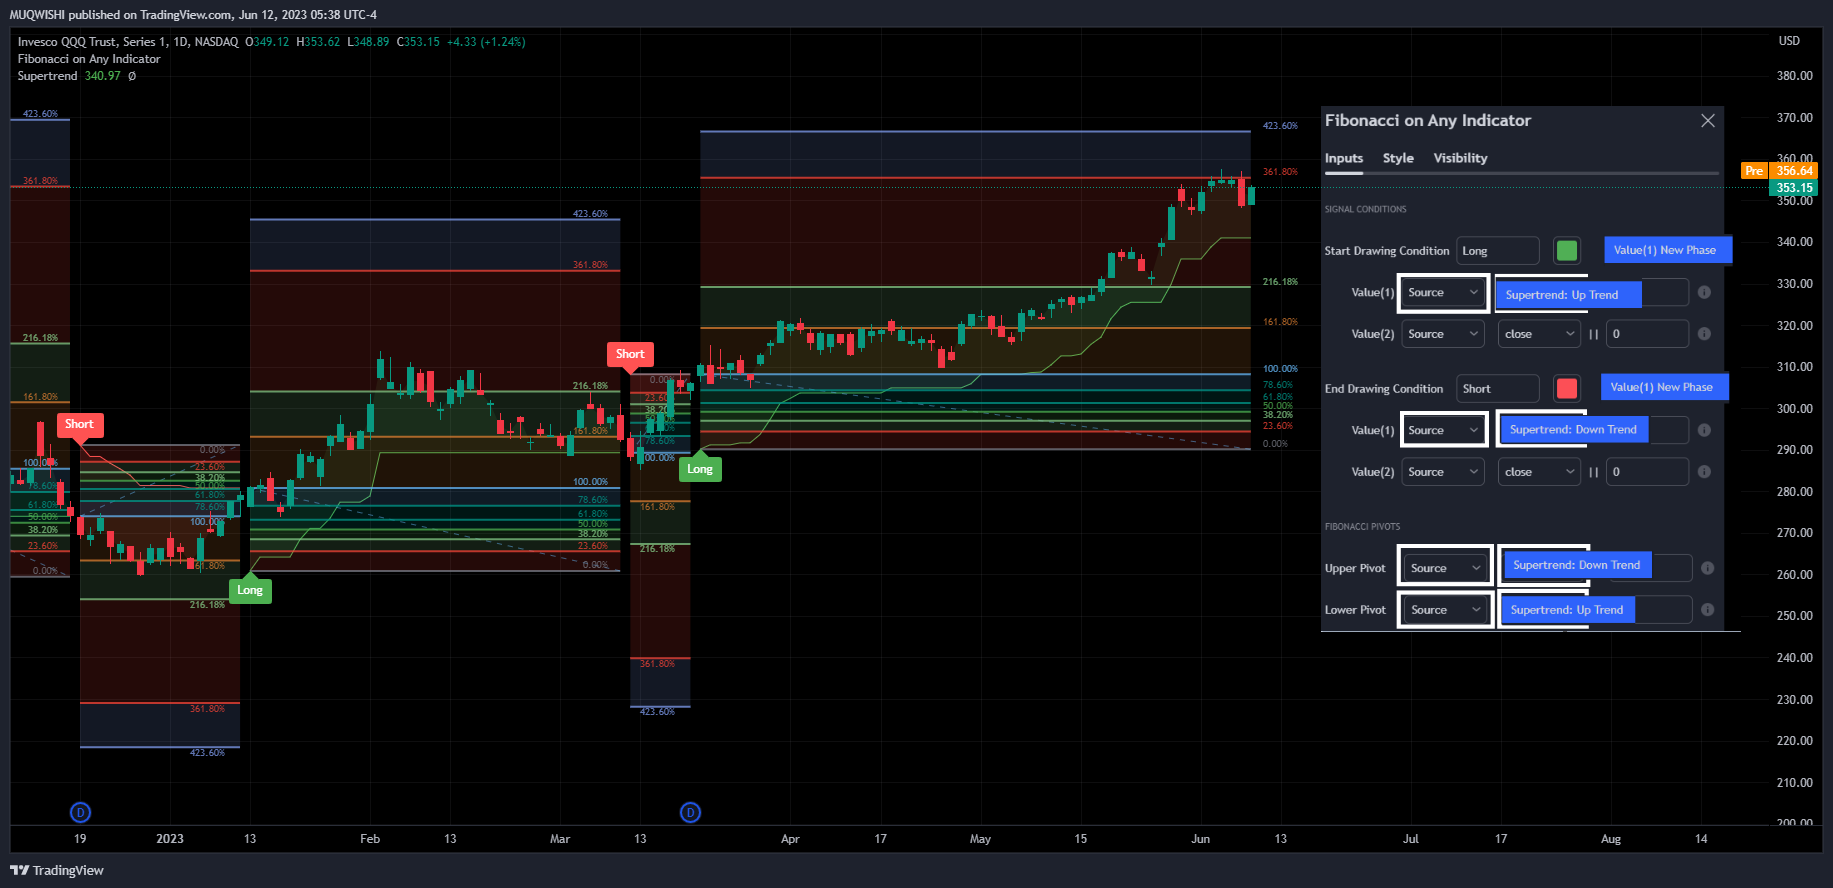
Task: Edit the 0 value field under End condition
Action: tap(1647, 472)
